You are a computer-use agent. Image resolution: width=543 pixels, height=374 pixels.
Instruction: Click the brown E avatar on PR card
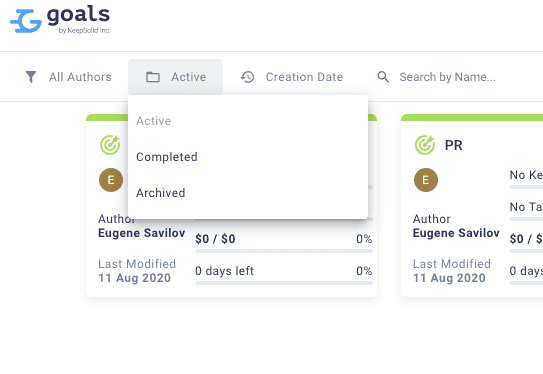pyautogui.click(x=426, y=180)
